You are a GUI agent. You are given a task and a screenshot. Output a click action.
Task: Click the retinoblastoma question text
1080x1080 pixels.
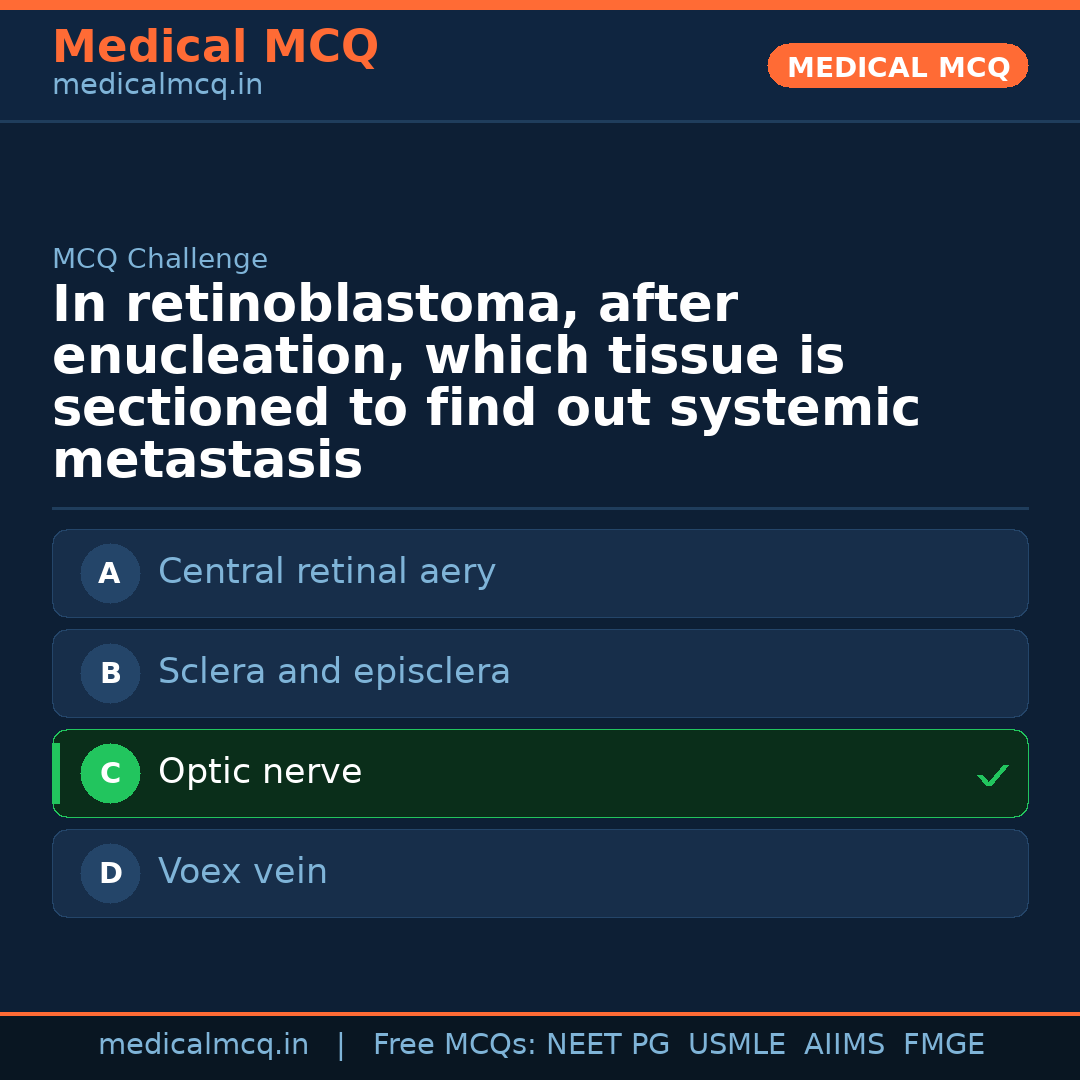click(x=486, y=383)
